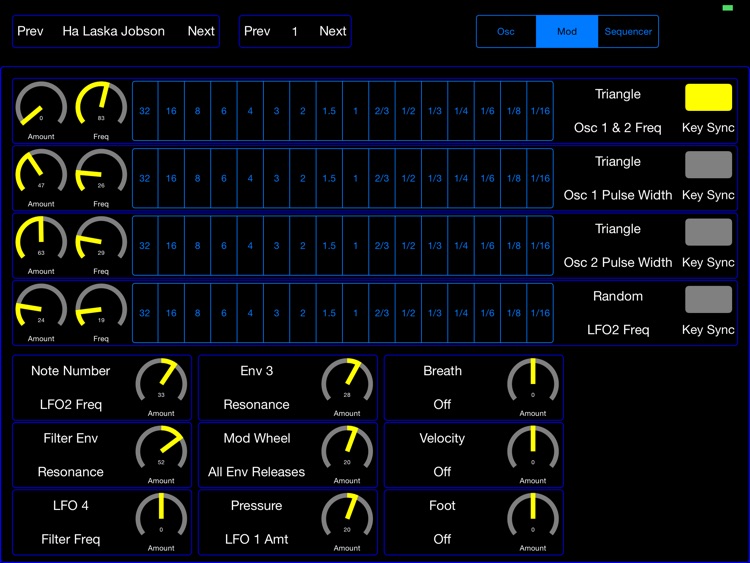The height and width of the screenshot is (563, 750).
Task: Click the LFO 1 Amount knob
Action: click(x=41, y=105)
